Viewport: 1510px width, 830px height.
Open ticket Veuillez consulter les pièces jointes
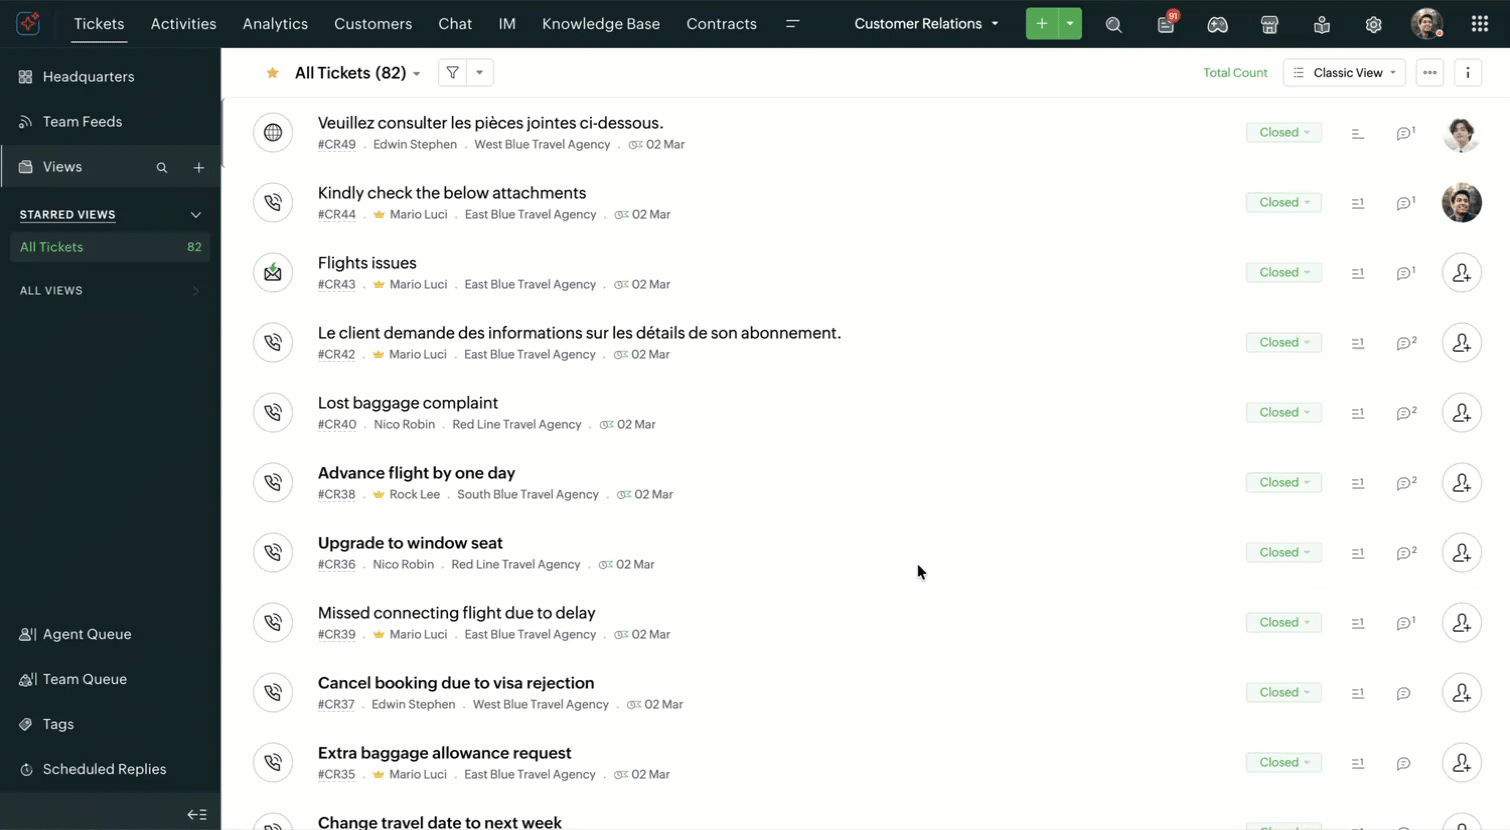pos(490,123)
